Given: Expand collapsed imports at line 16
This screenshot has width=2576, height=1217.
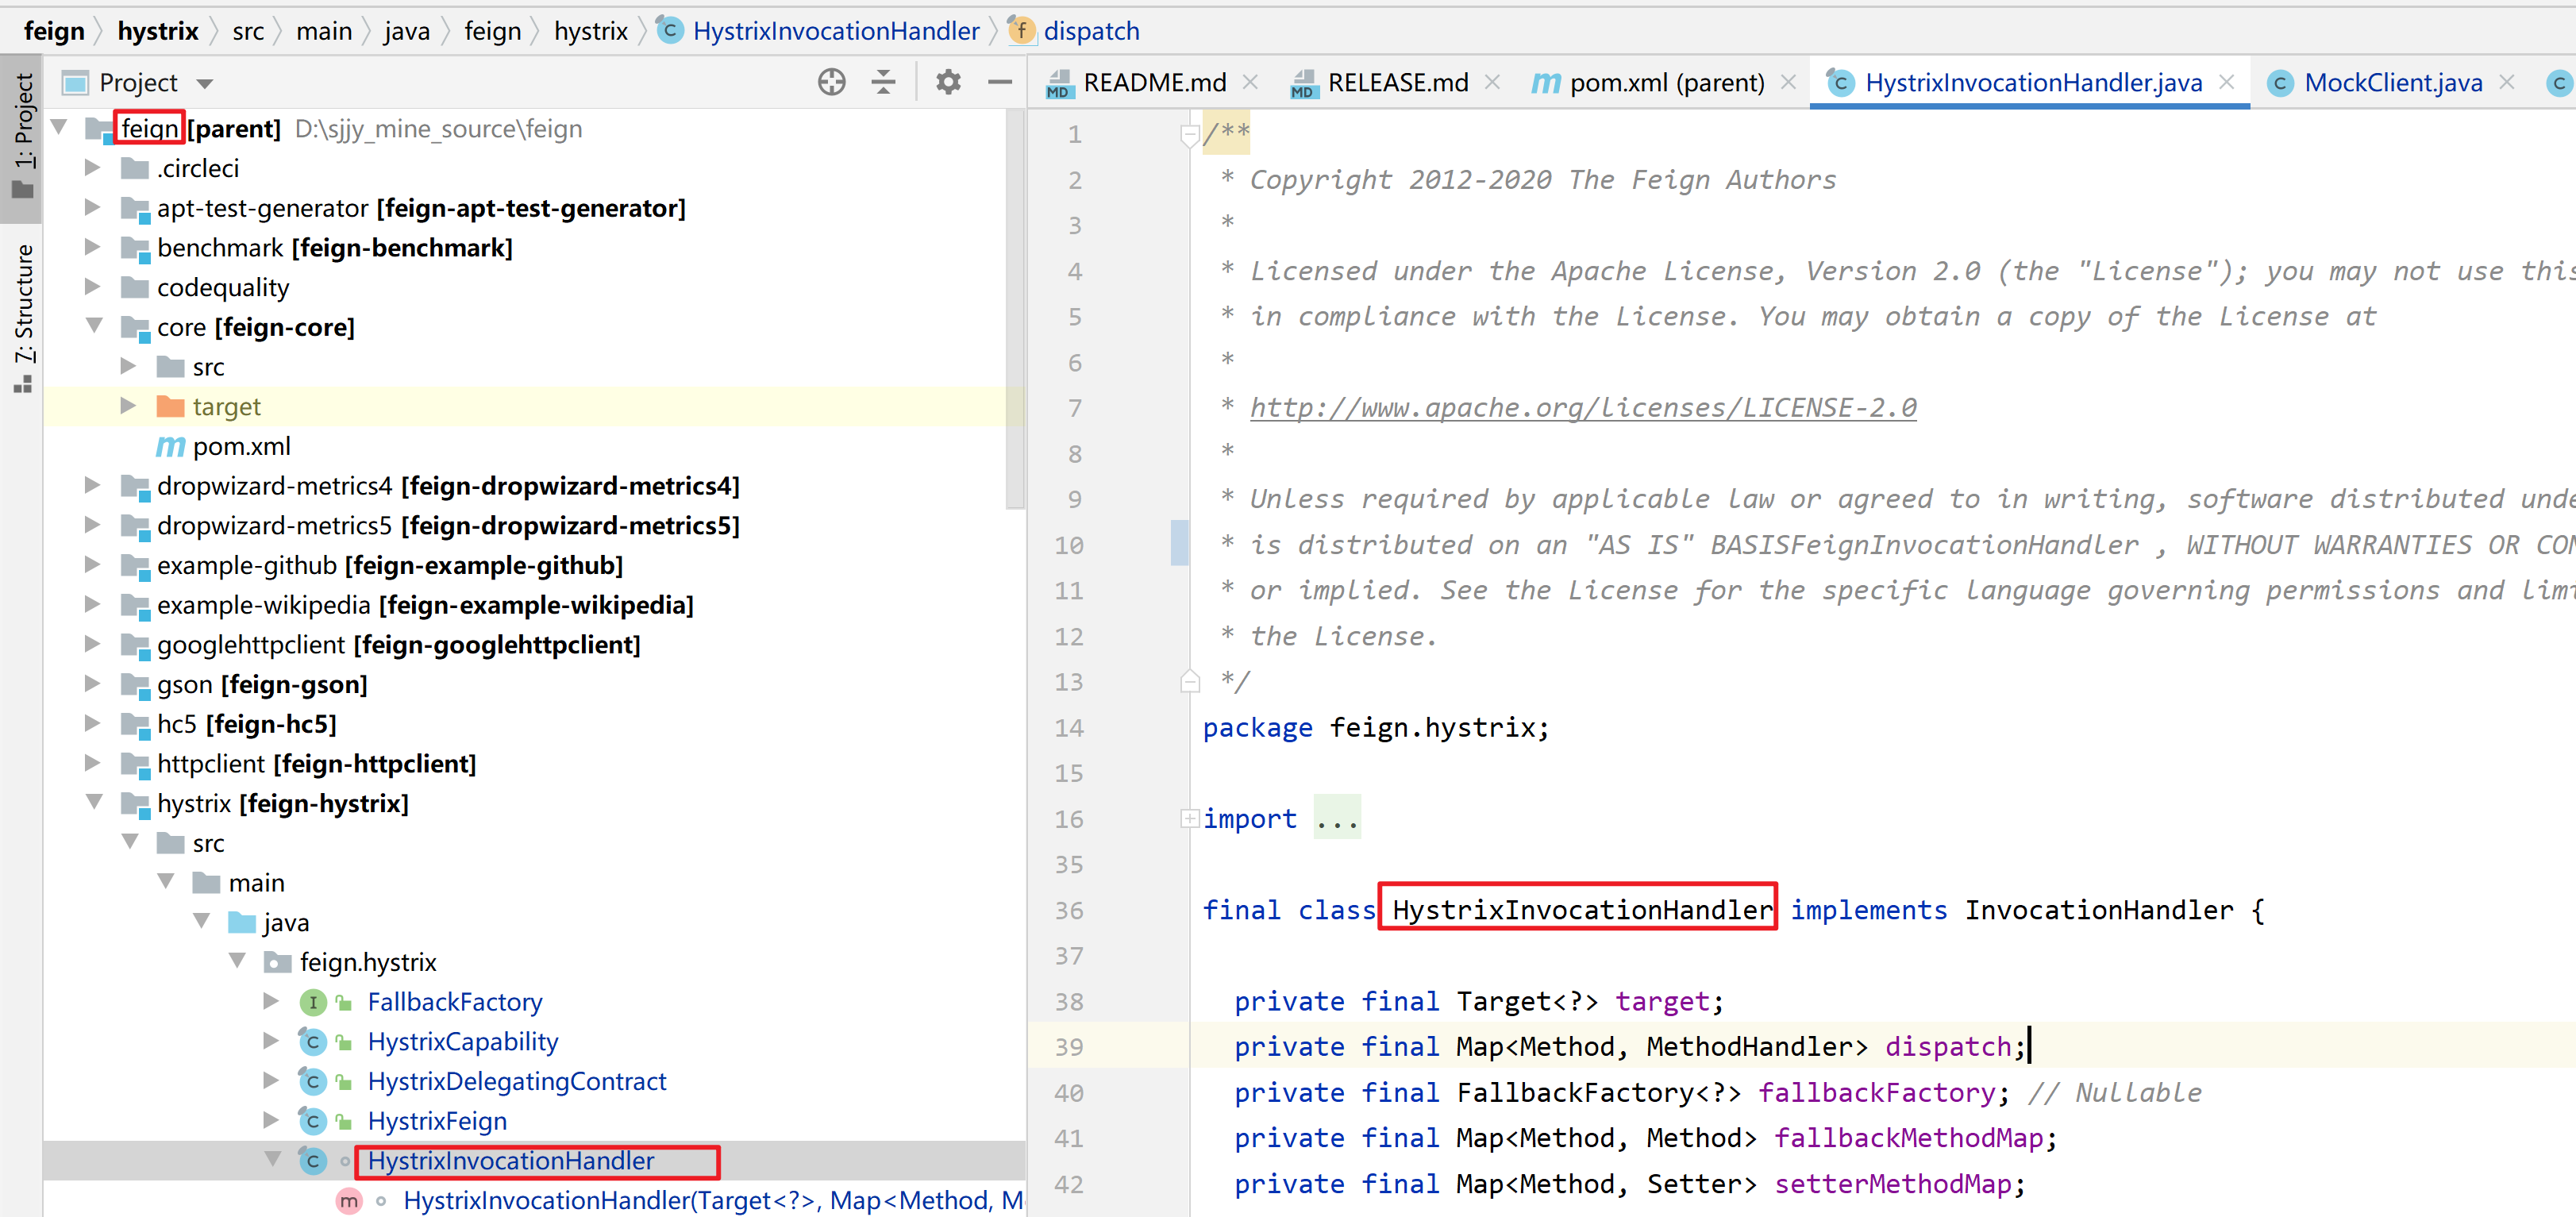Looking at the screenshot, I should (x=1189, y=819).
